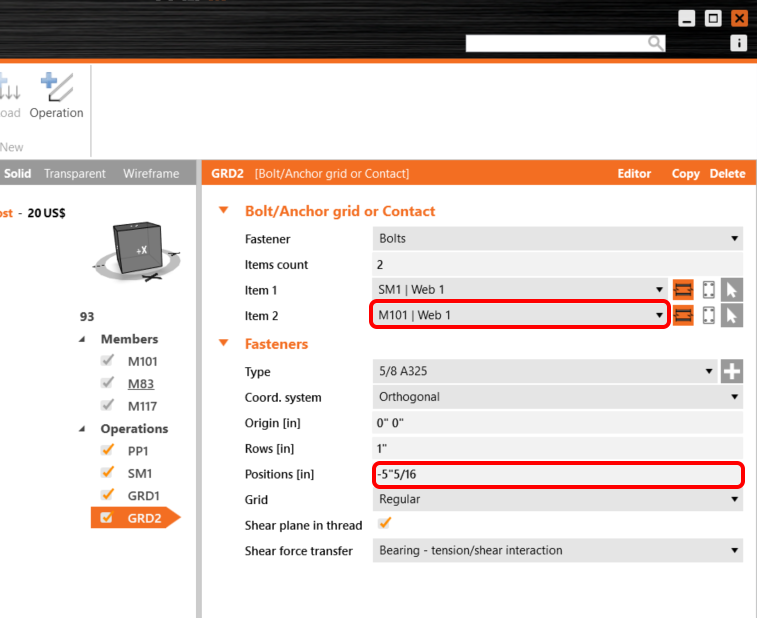757x618 pixels.
Task: Switch to Solid view mode
Action: click(x=17, y=173)
